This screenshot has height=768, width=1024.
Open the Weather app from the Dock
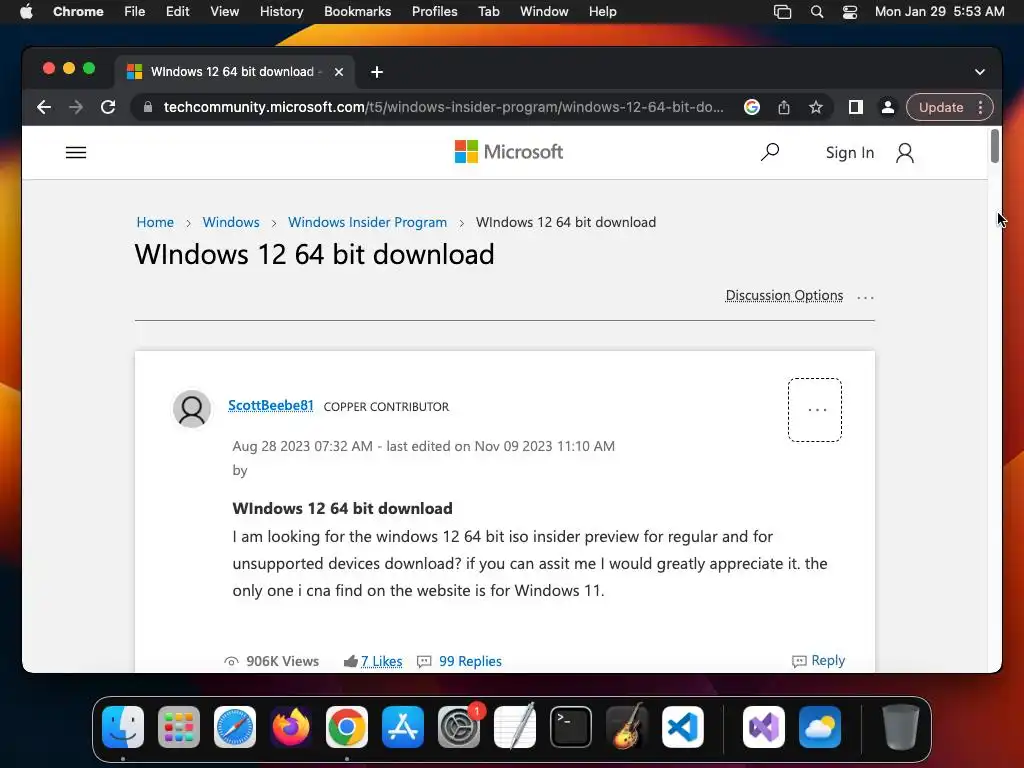820,727
